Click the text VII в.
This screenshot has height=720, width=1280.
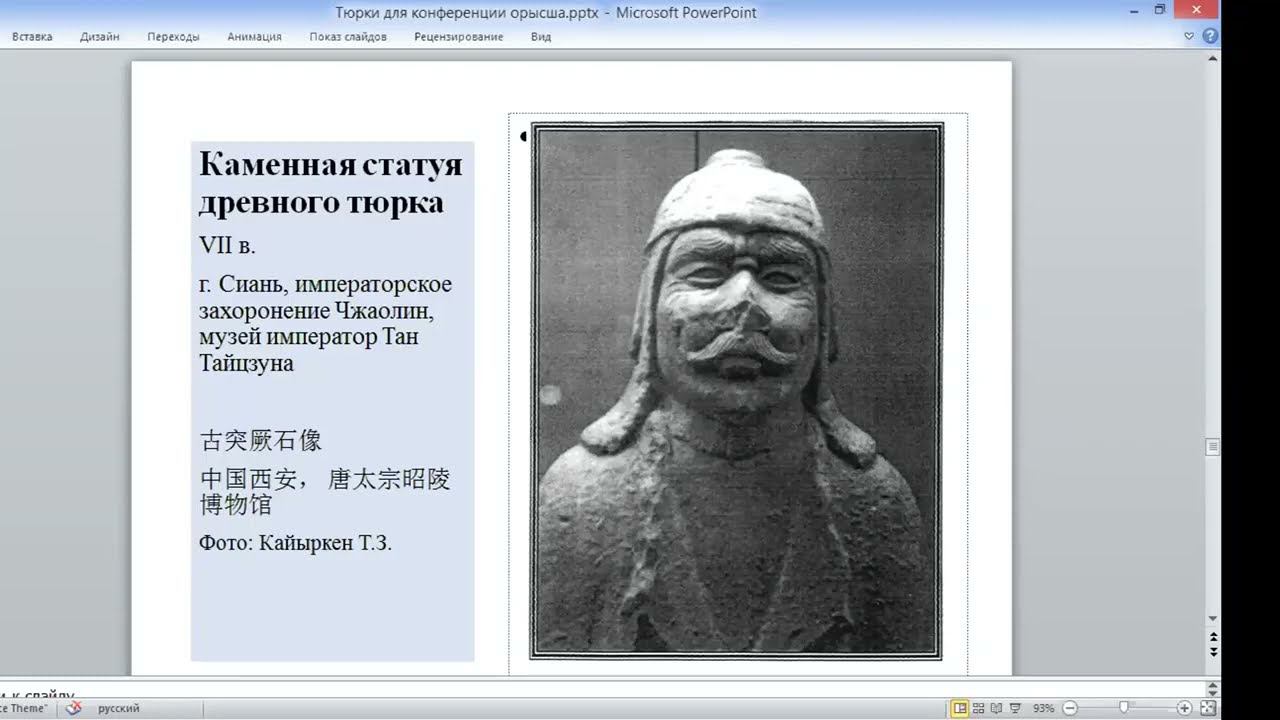[x=227, y=245]
